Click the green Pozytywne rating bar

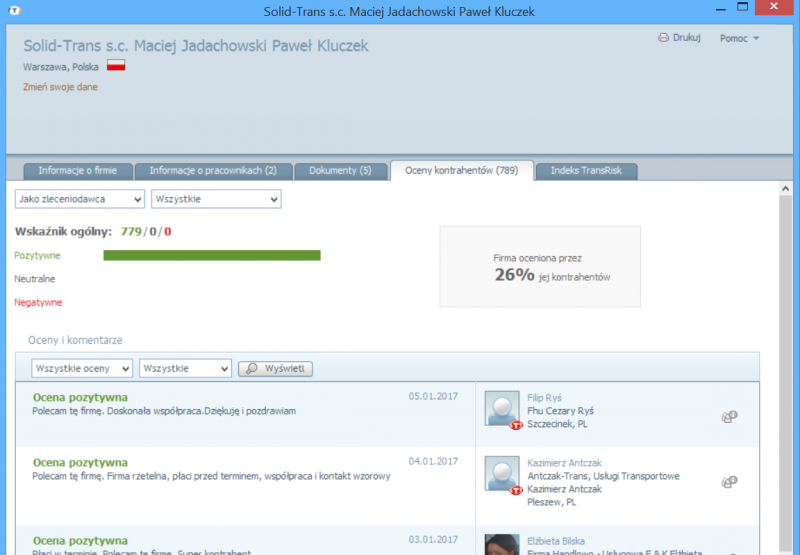(x=212, y=255)
